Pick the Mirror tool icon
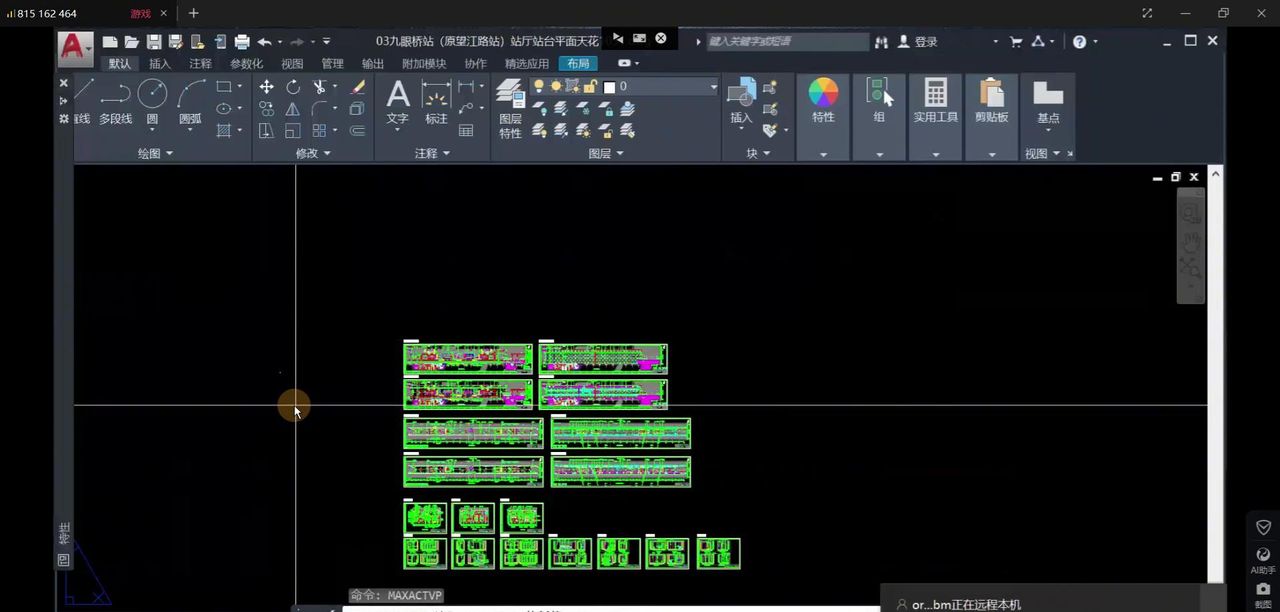Image resolution: width=1280 pixels, height=612 pixels. [x=292, y=109]
